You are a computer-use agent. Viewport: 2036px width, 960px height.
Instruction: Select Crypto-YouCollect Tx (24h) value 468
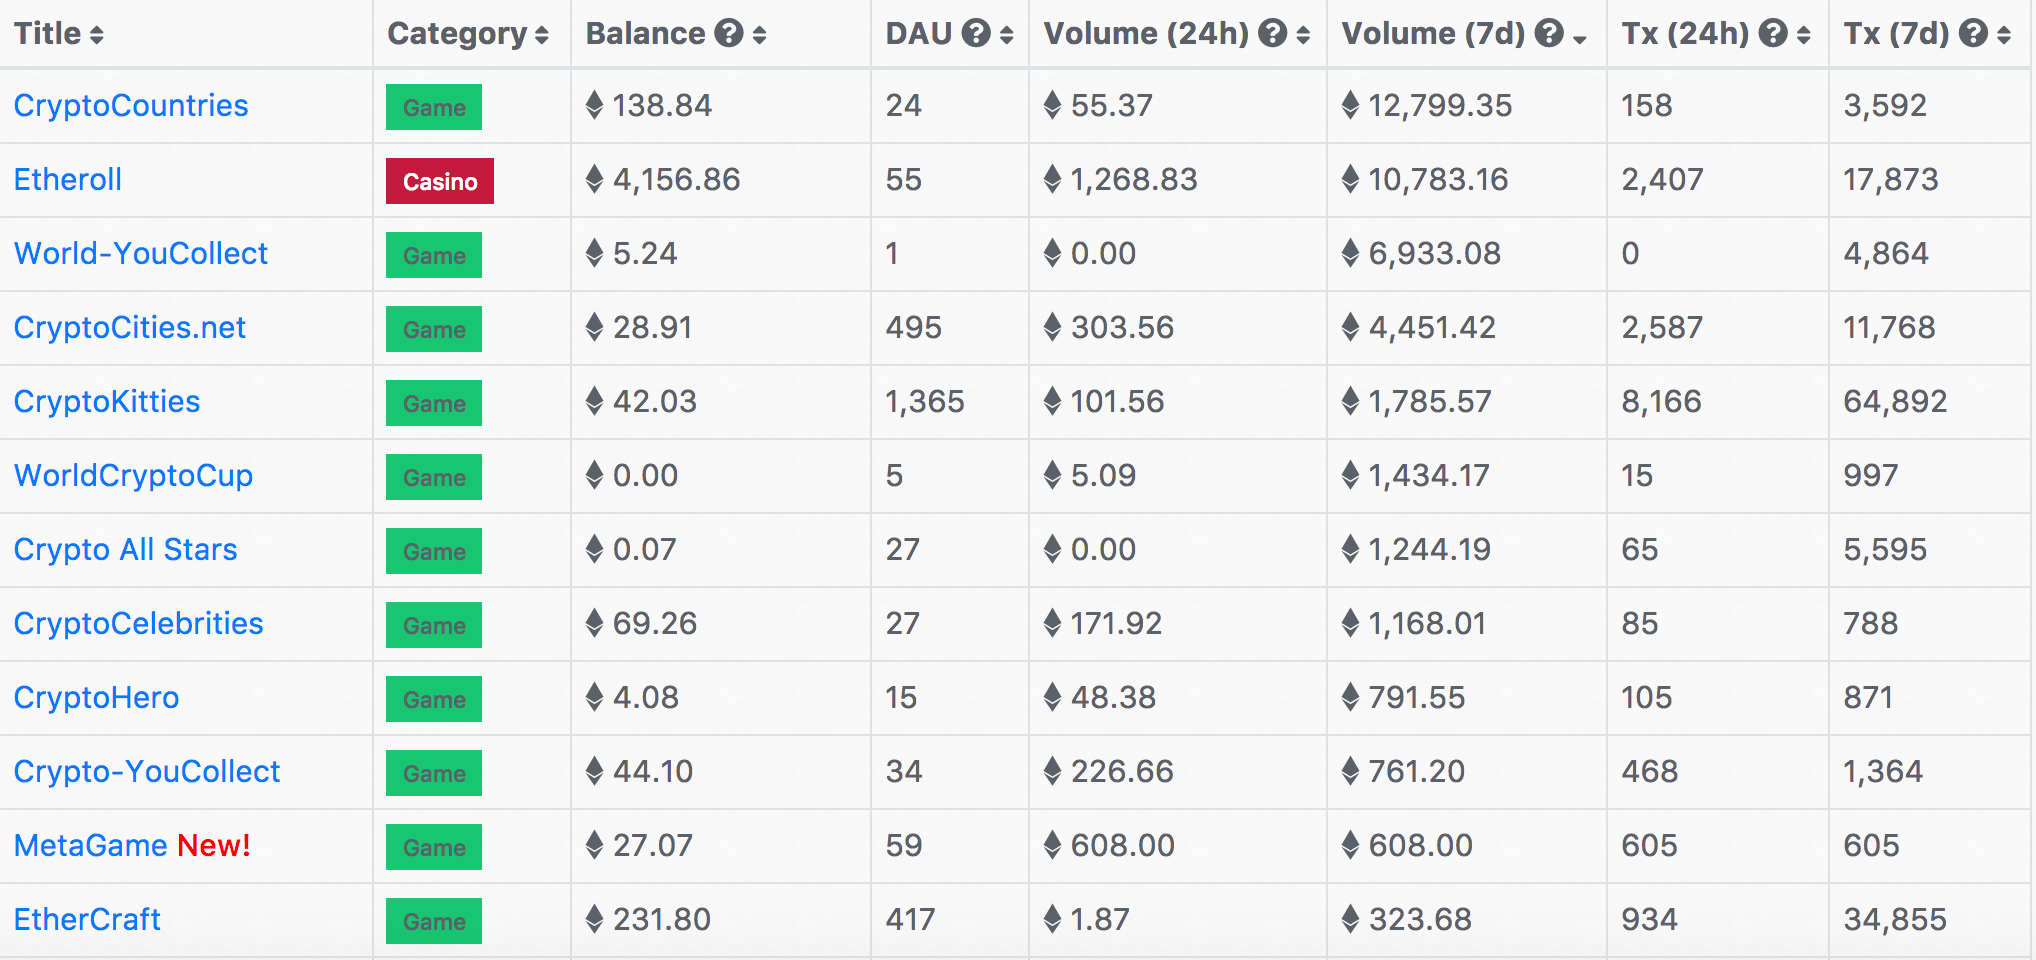coord(1650,771)
